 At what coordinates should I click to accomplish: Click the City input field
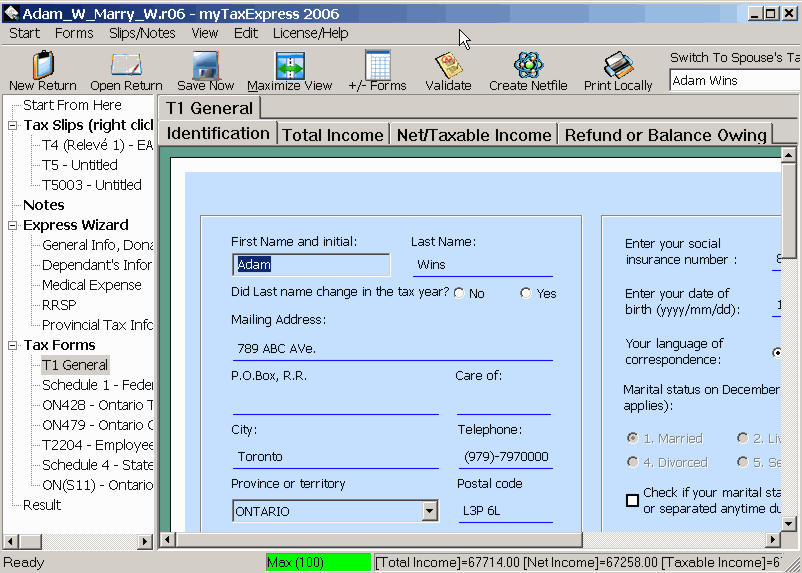pos(334,457)
